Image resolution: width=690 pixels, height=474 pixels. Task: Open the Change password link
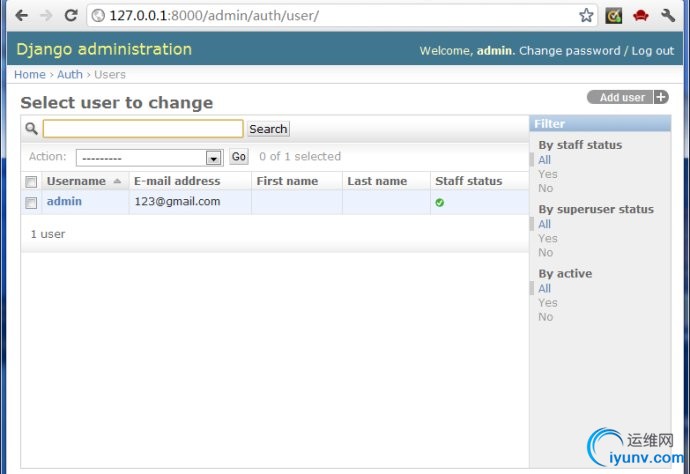click(569, 51)
